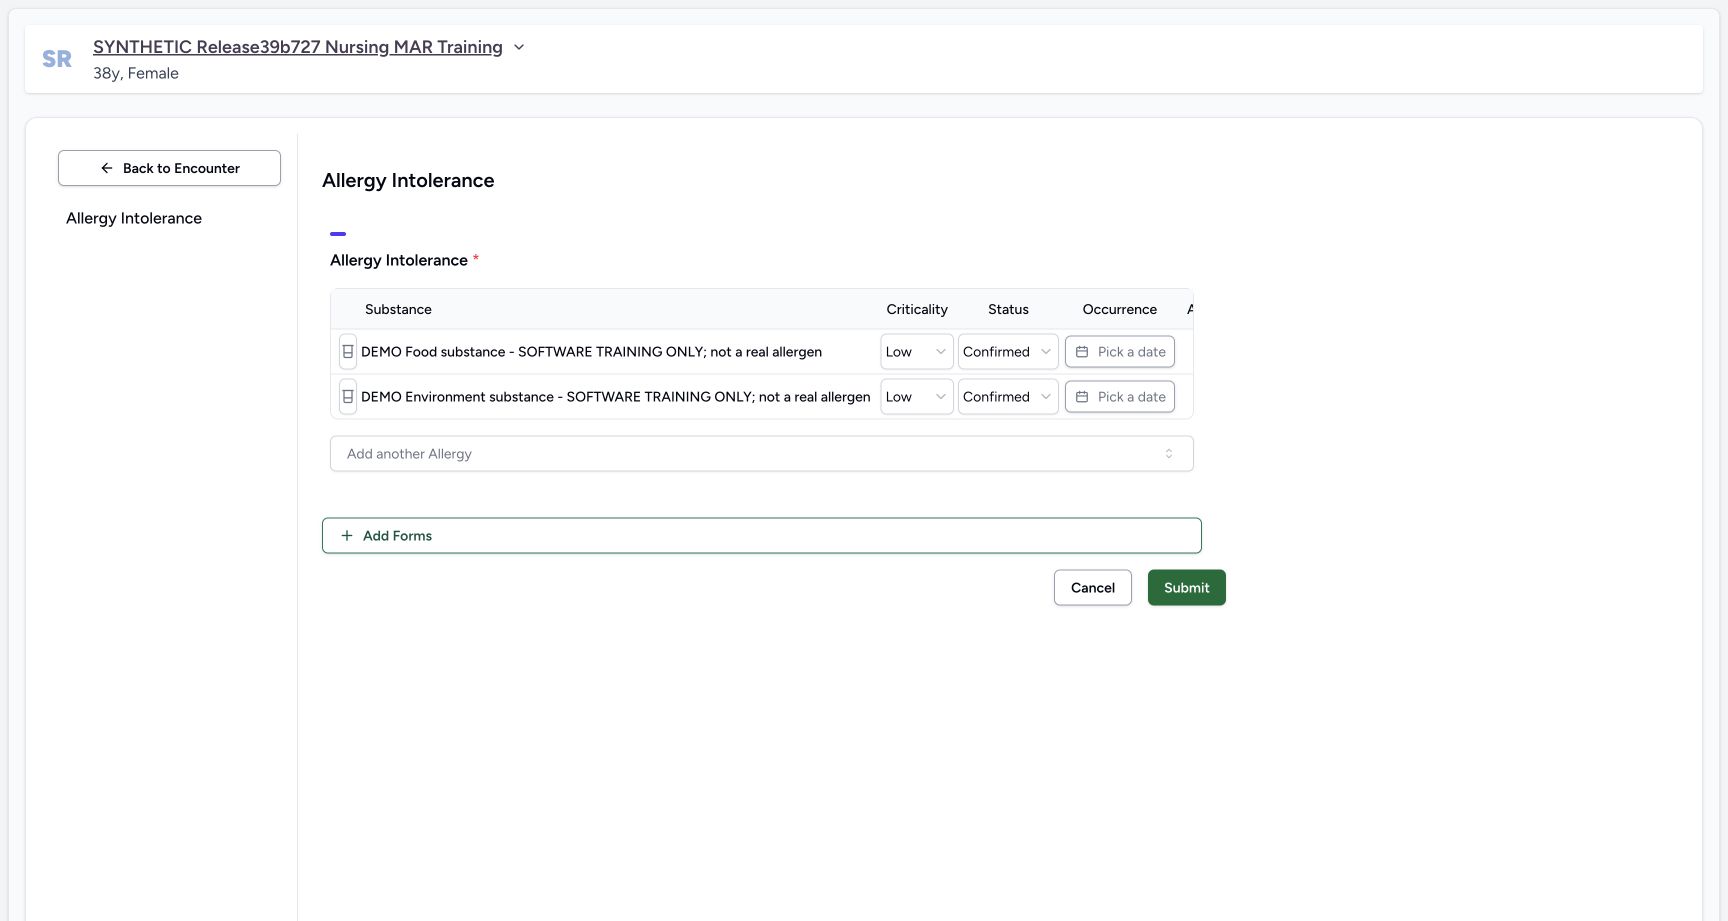Viewport: 1728px width, 921px height.
Task: Open Status dropdown for DEMO Food substance
Action: point(1008,352)
